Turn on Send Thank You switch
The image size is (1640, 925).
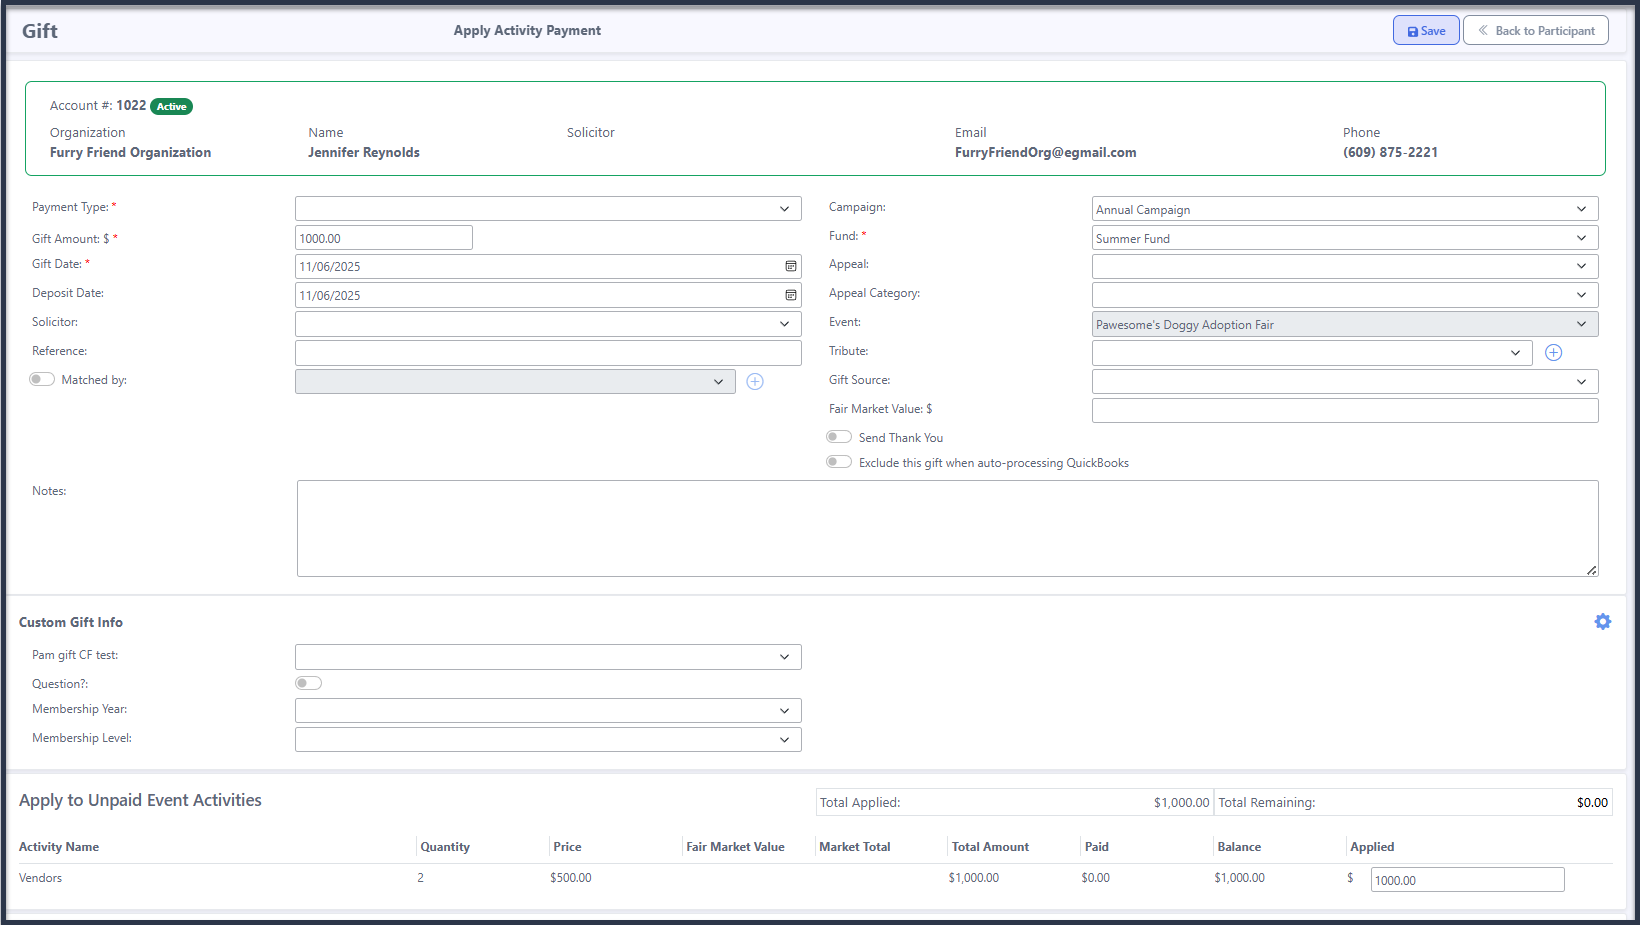[x=838, y=438]
